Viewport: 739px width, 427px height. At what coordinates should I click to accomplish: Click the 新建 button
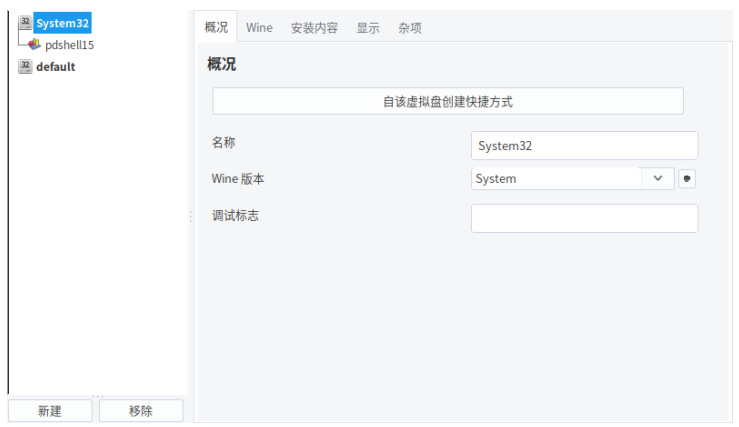click(50, 411)
